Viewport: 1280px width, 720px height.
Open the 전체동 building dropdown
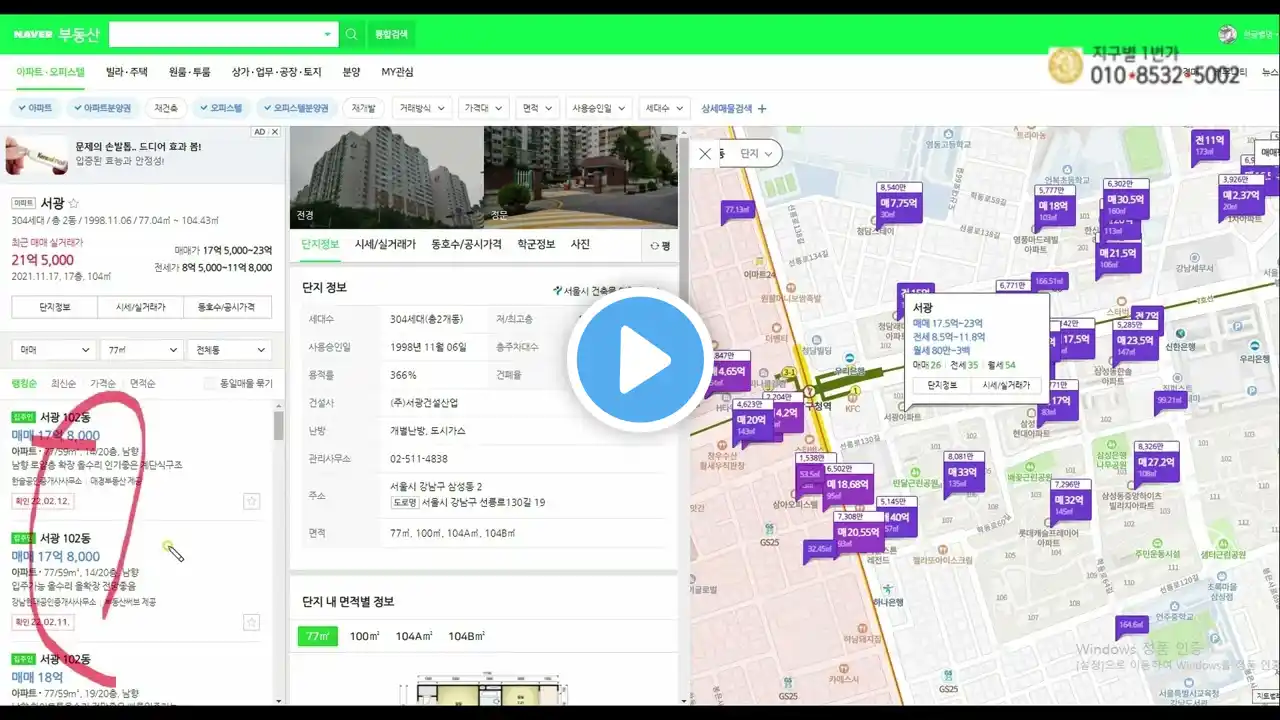click(x=229, y=350)
